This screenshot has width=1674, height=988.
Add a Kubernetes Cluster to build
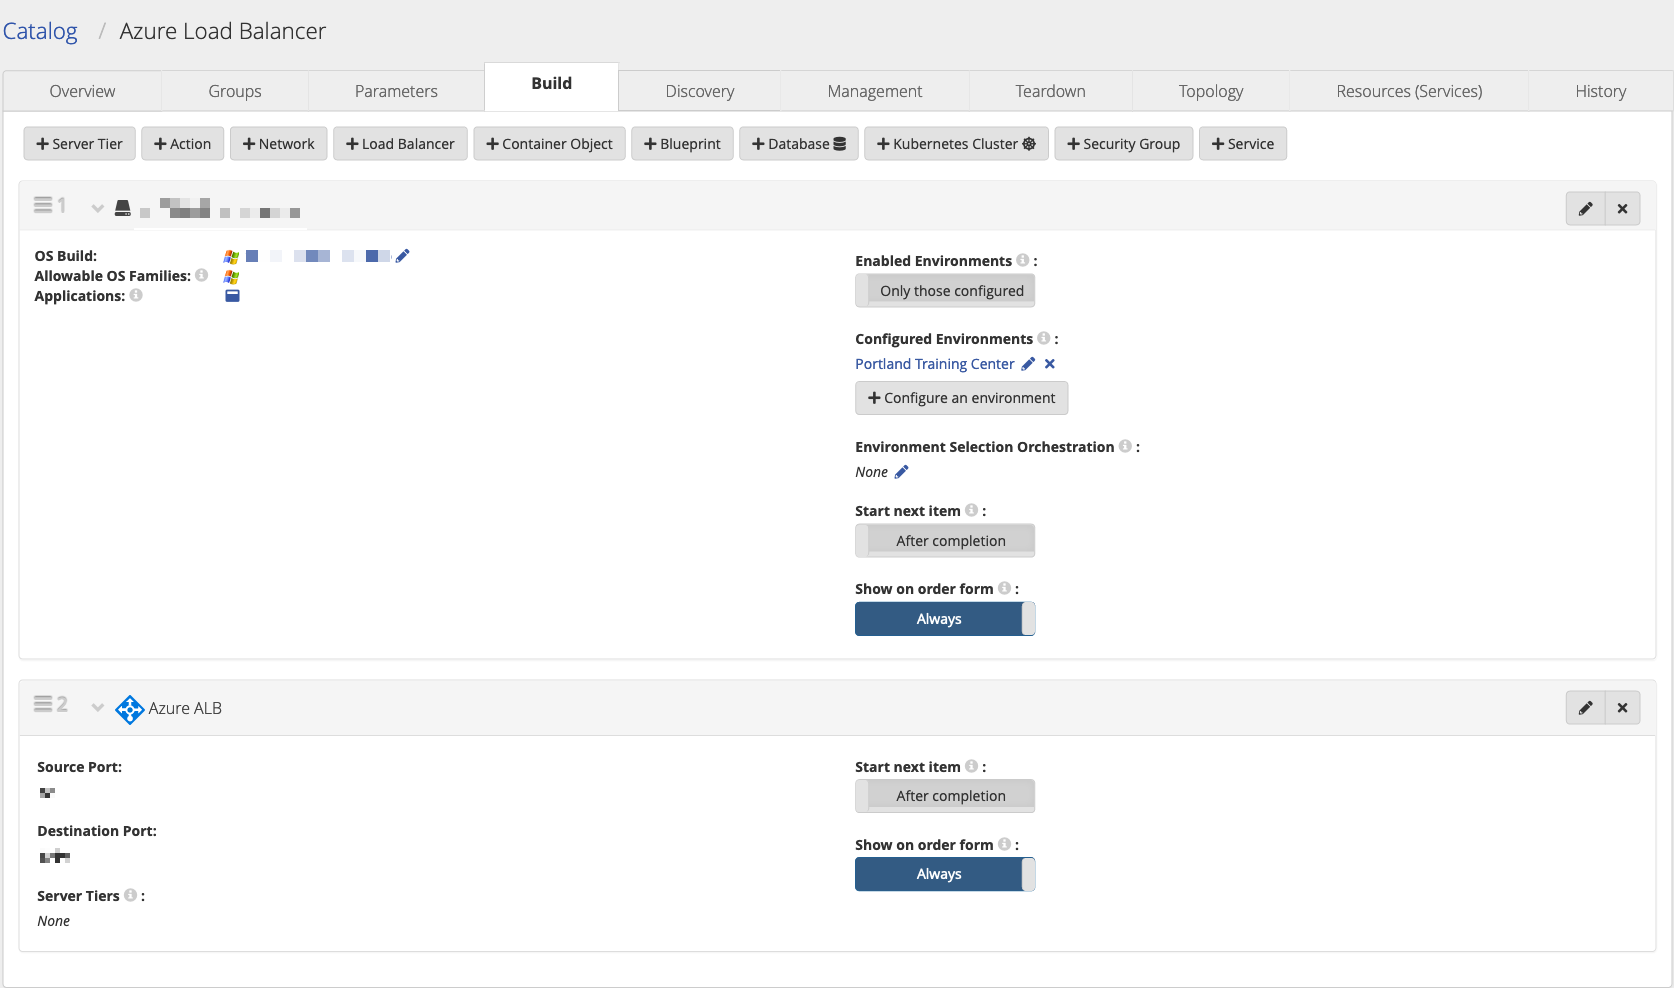click(955, 144)
